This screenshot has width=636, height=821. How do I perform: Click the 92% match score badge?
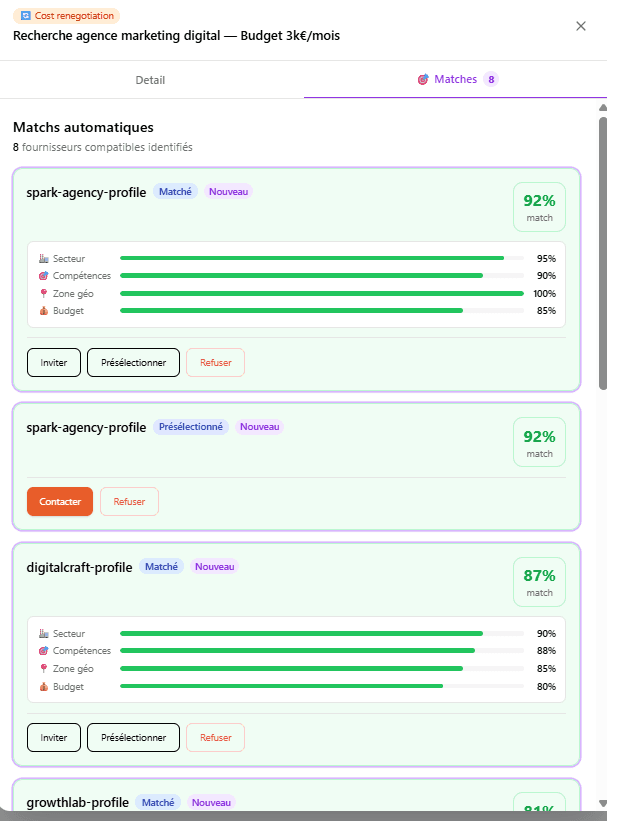coord(539,206)
